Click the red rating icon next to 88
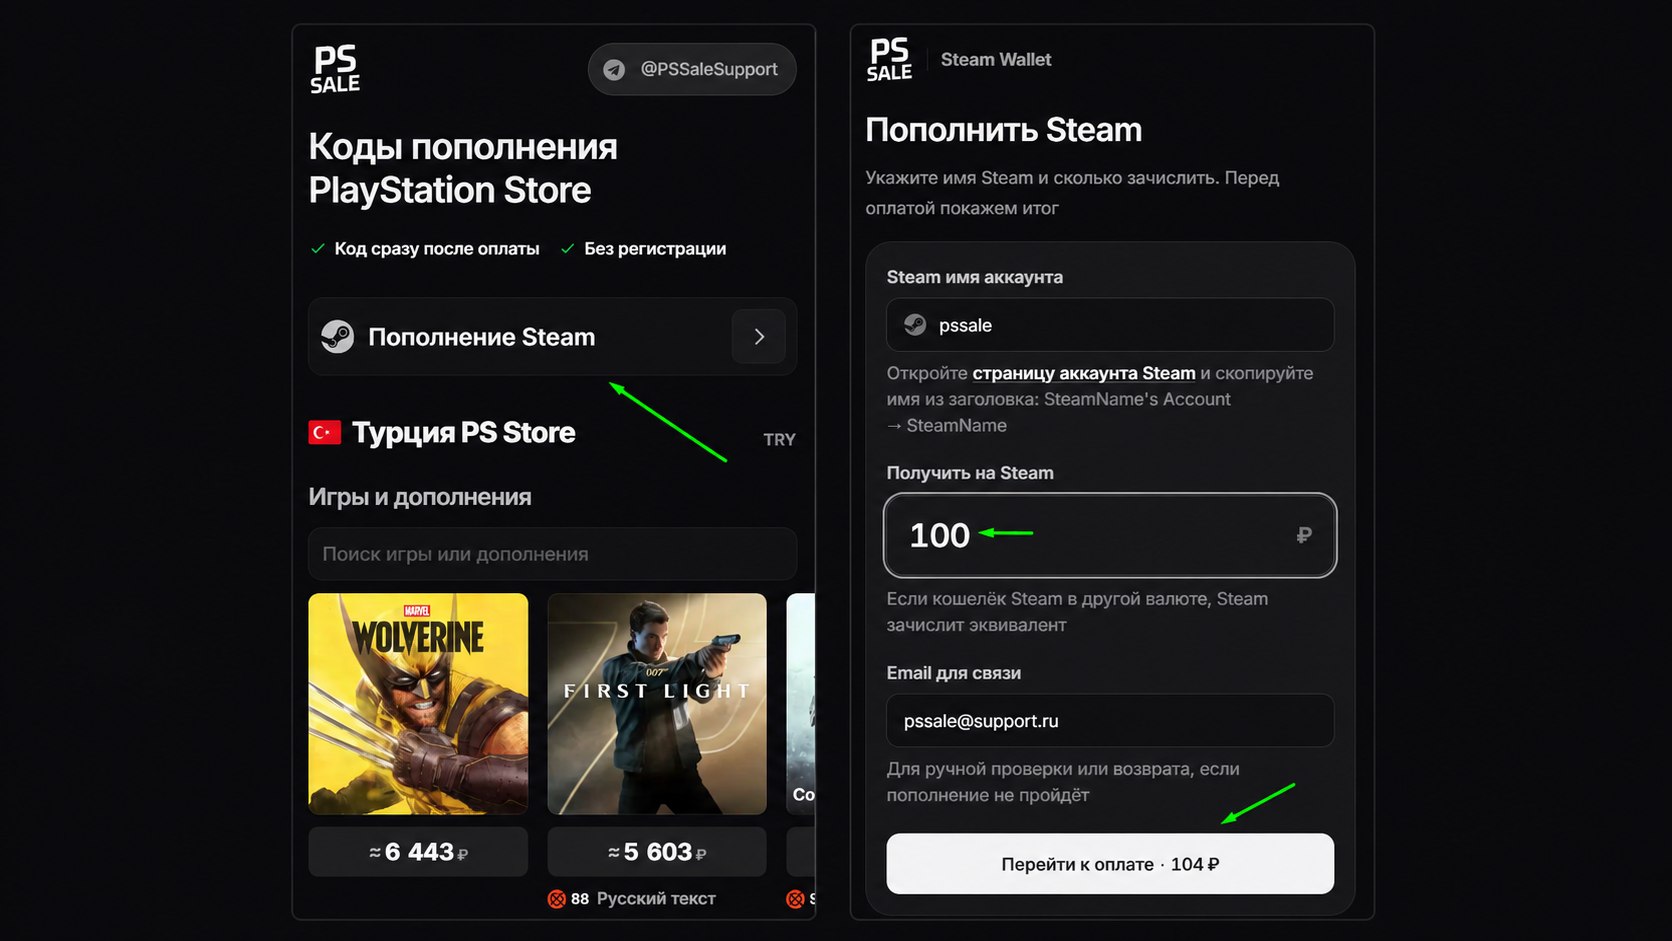This screenshot has width=1672, height=941. [557, 899]
